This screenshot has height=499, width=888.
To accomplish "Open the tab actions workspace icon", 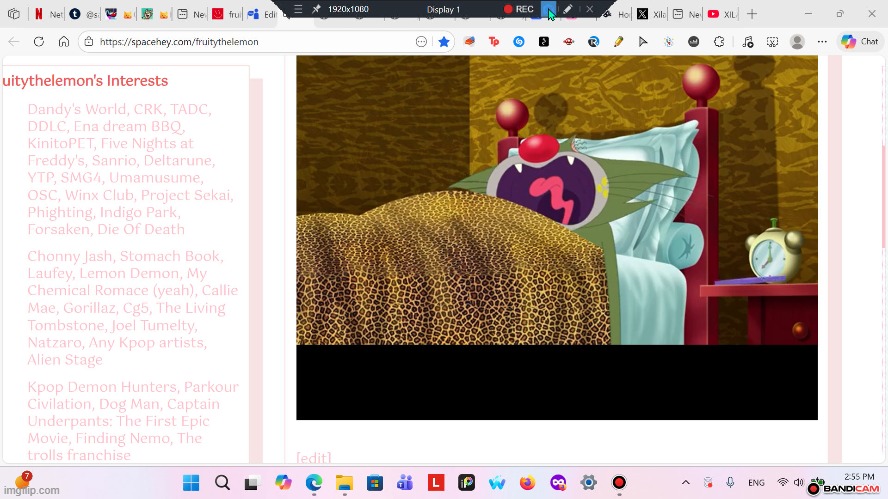I will pos(14,14).
